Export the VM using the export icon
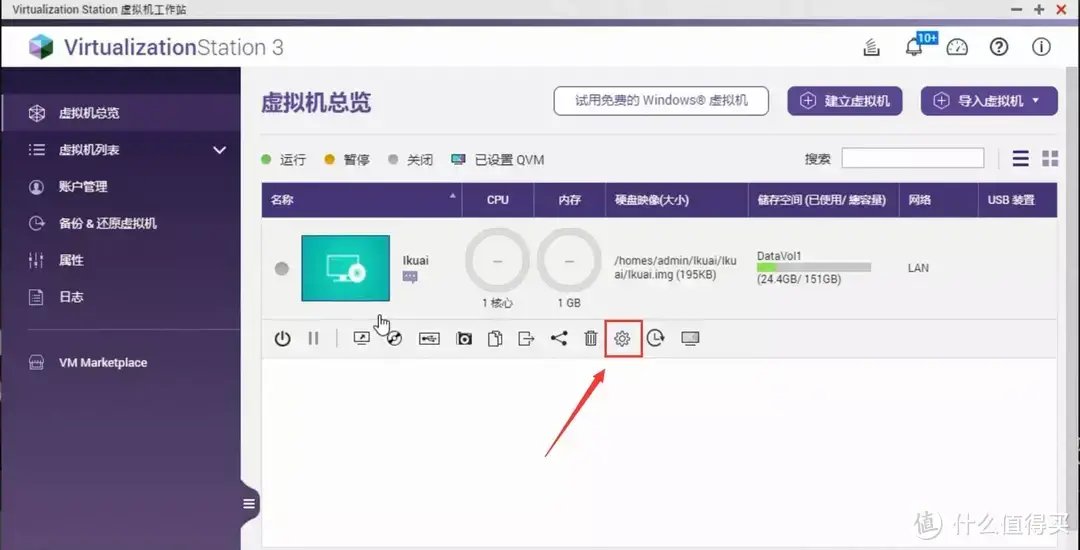1080x550 pixels. (526, 339)
